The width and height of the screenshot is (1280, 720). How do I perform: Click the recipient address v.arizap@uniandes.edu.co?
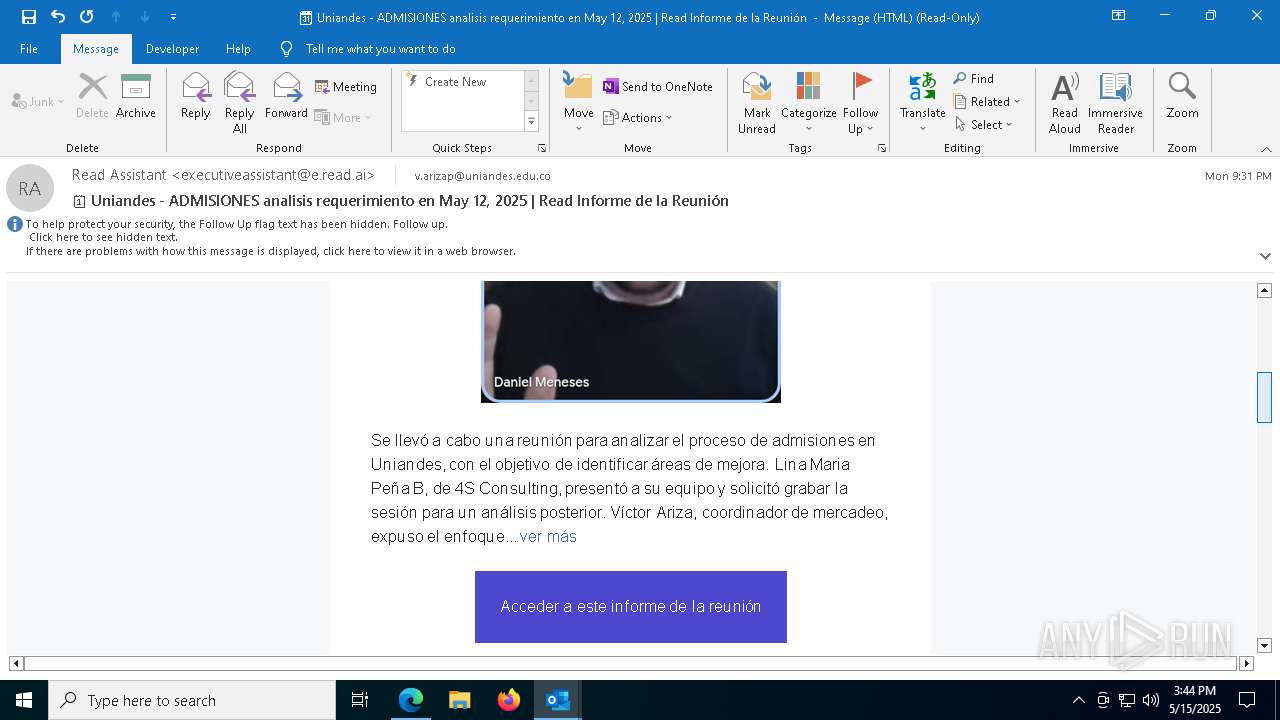[482, 176]
